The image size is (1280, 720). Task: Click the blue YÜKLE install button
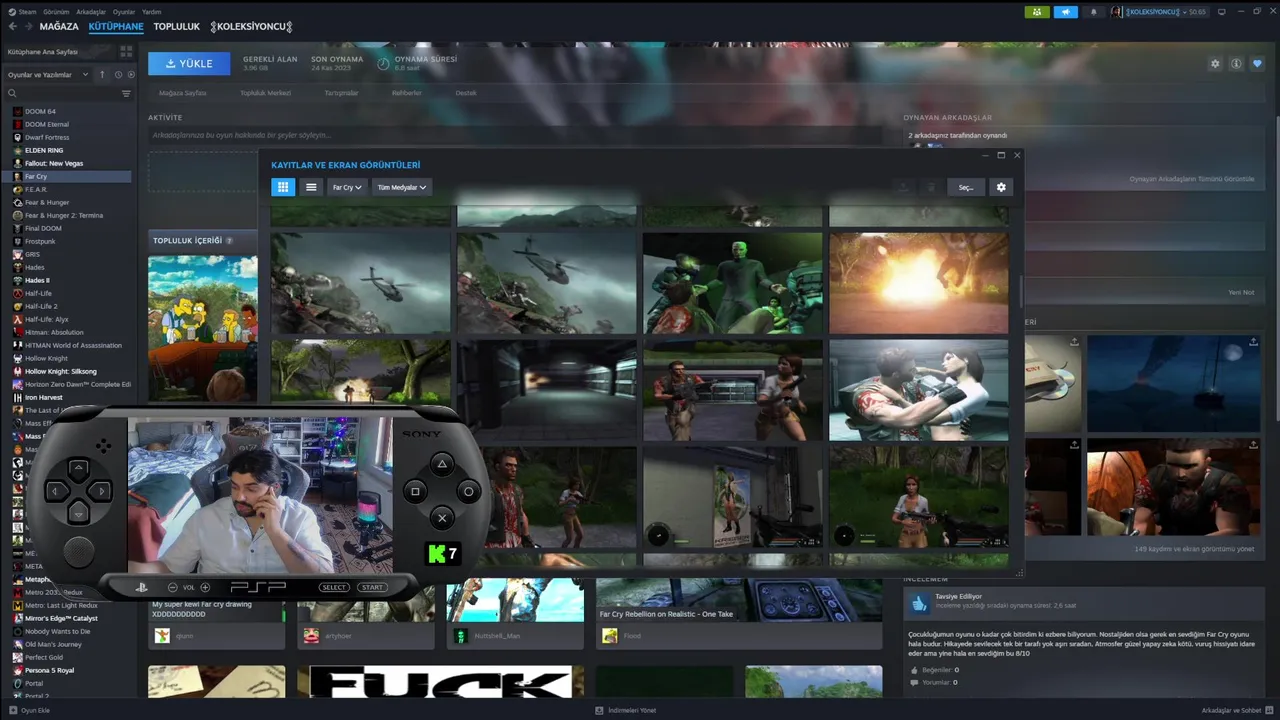(x=189, y=63)
